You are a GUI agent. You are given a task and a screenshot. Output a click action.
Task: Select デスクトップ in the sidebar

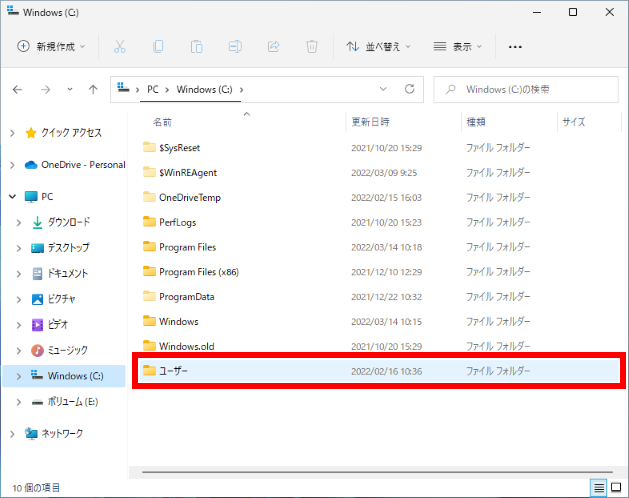(69, 248)
